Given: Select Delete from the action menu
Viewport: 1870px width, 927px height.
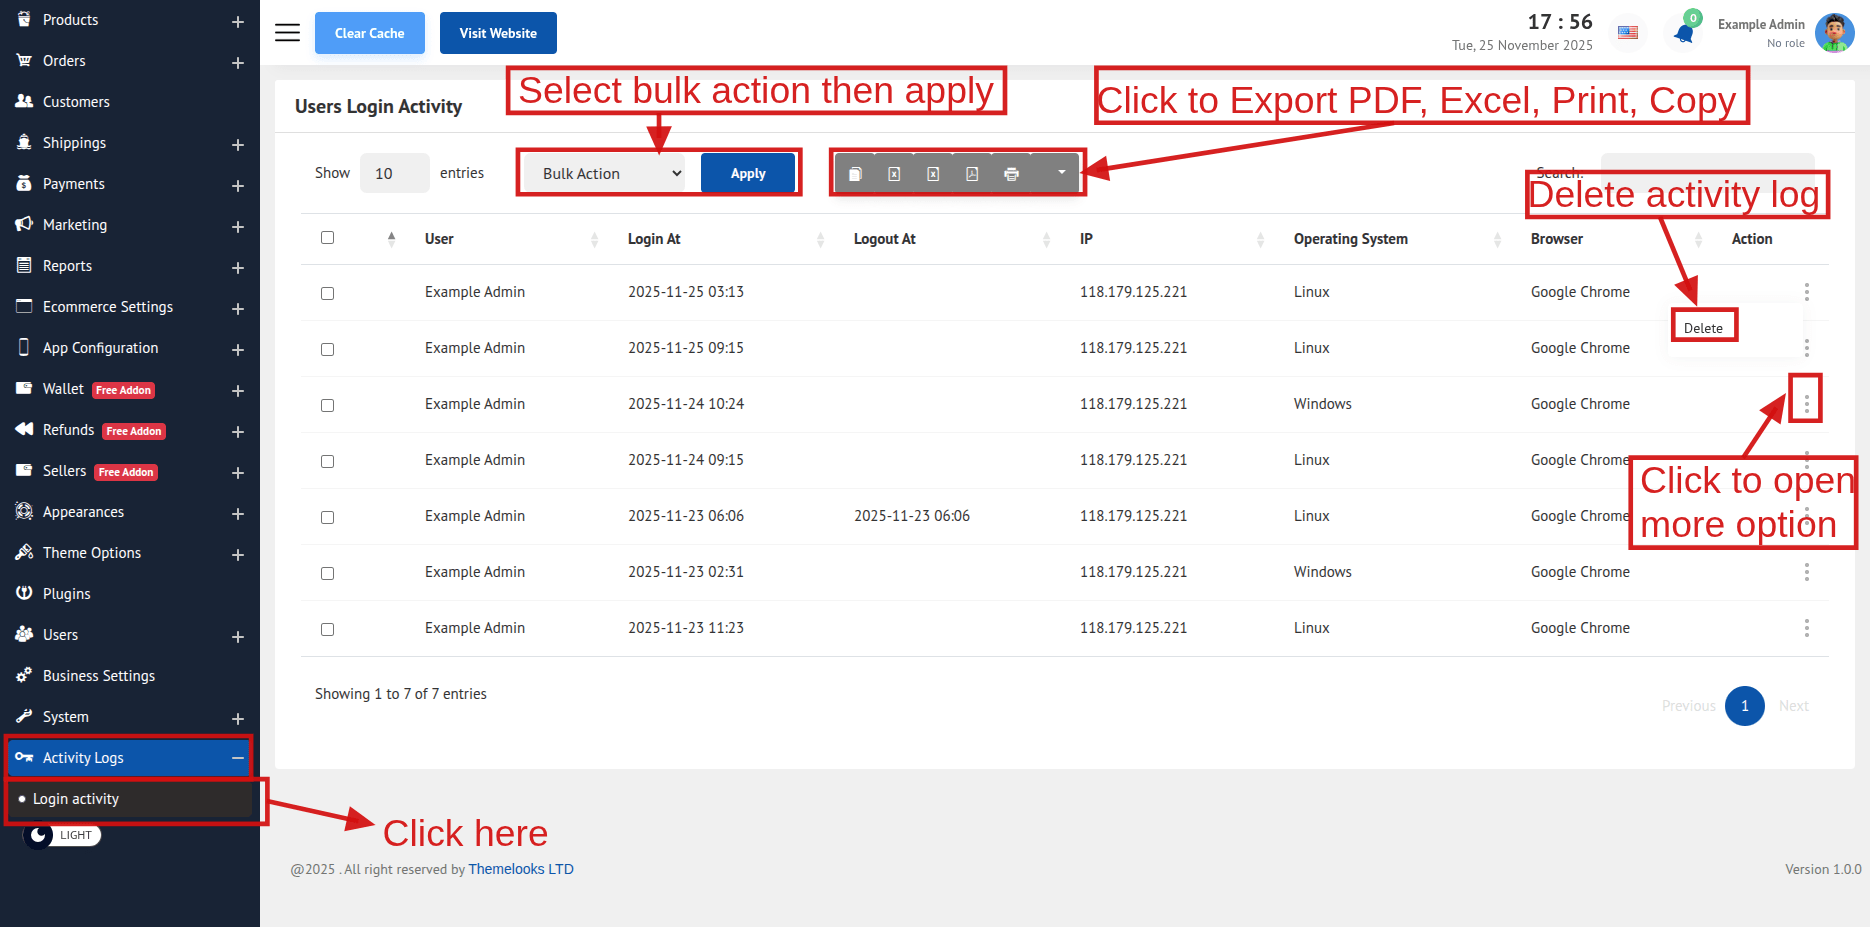Looking at the screenshot, I should coord(1703,328).
